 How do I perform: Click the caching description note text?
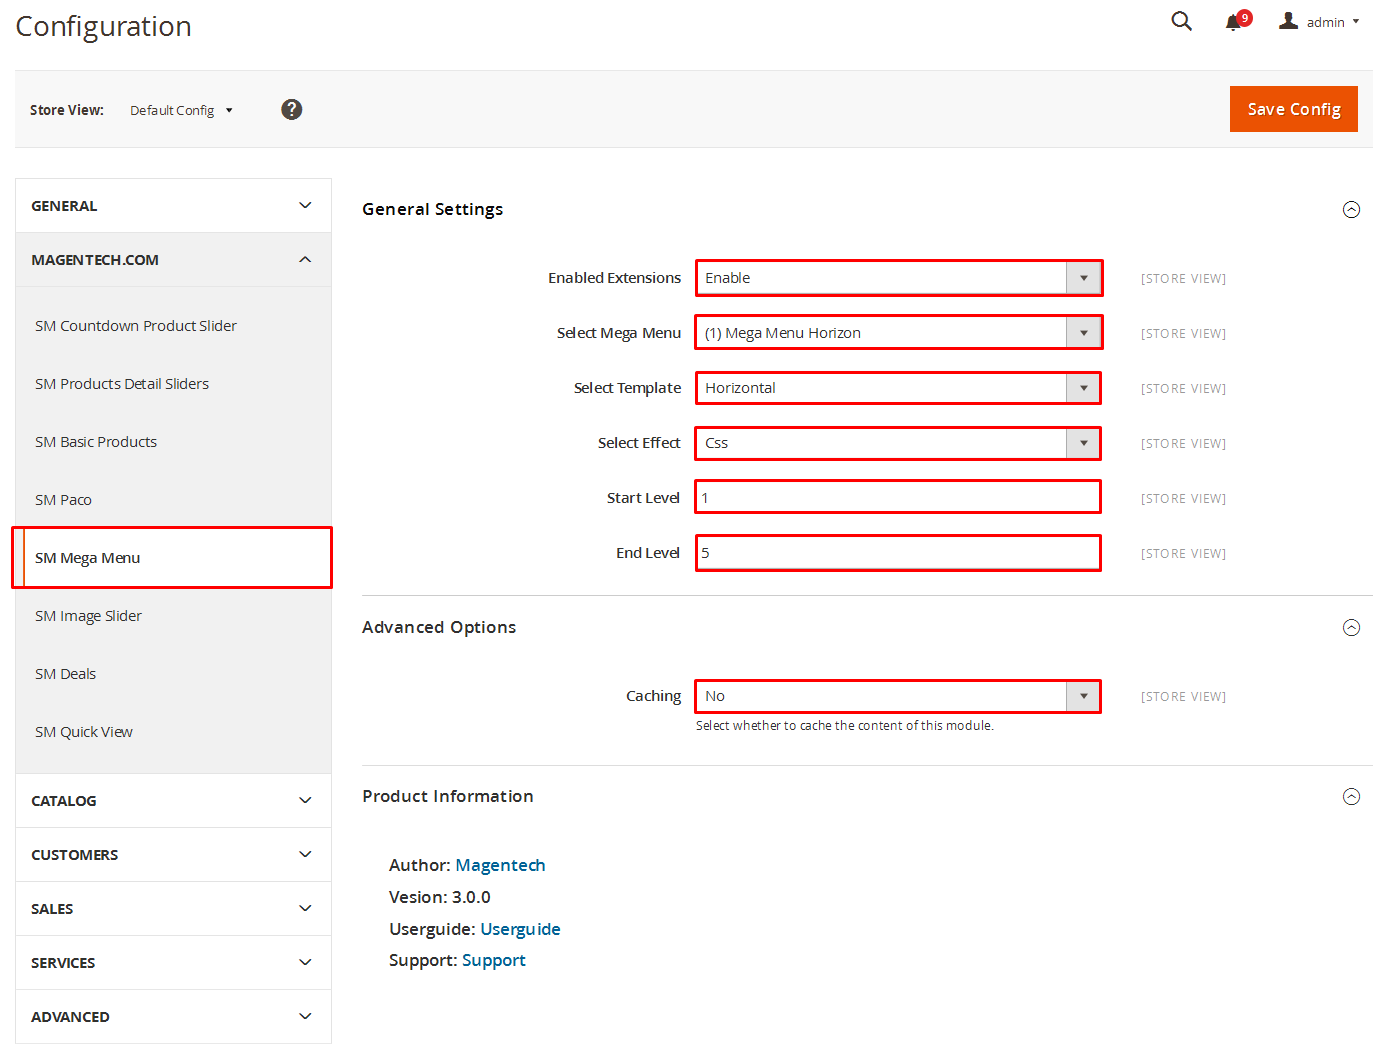(x=845, y=726)
